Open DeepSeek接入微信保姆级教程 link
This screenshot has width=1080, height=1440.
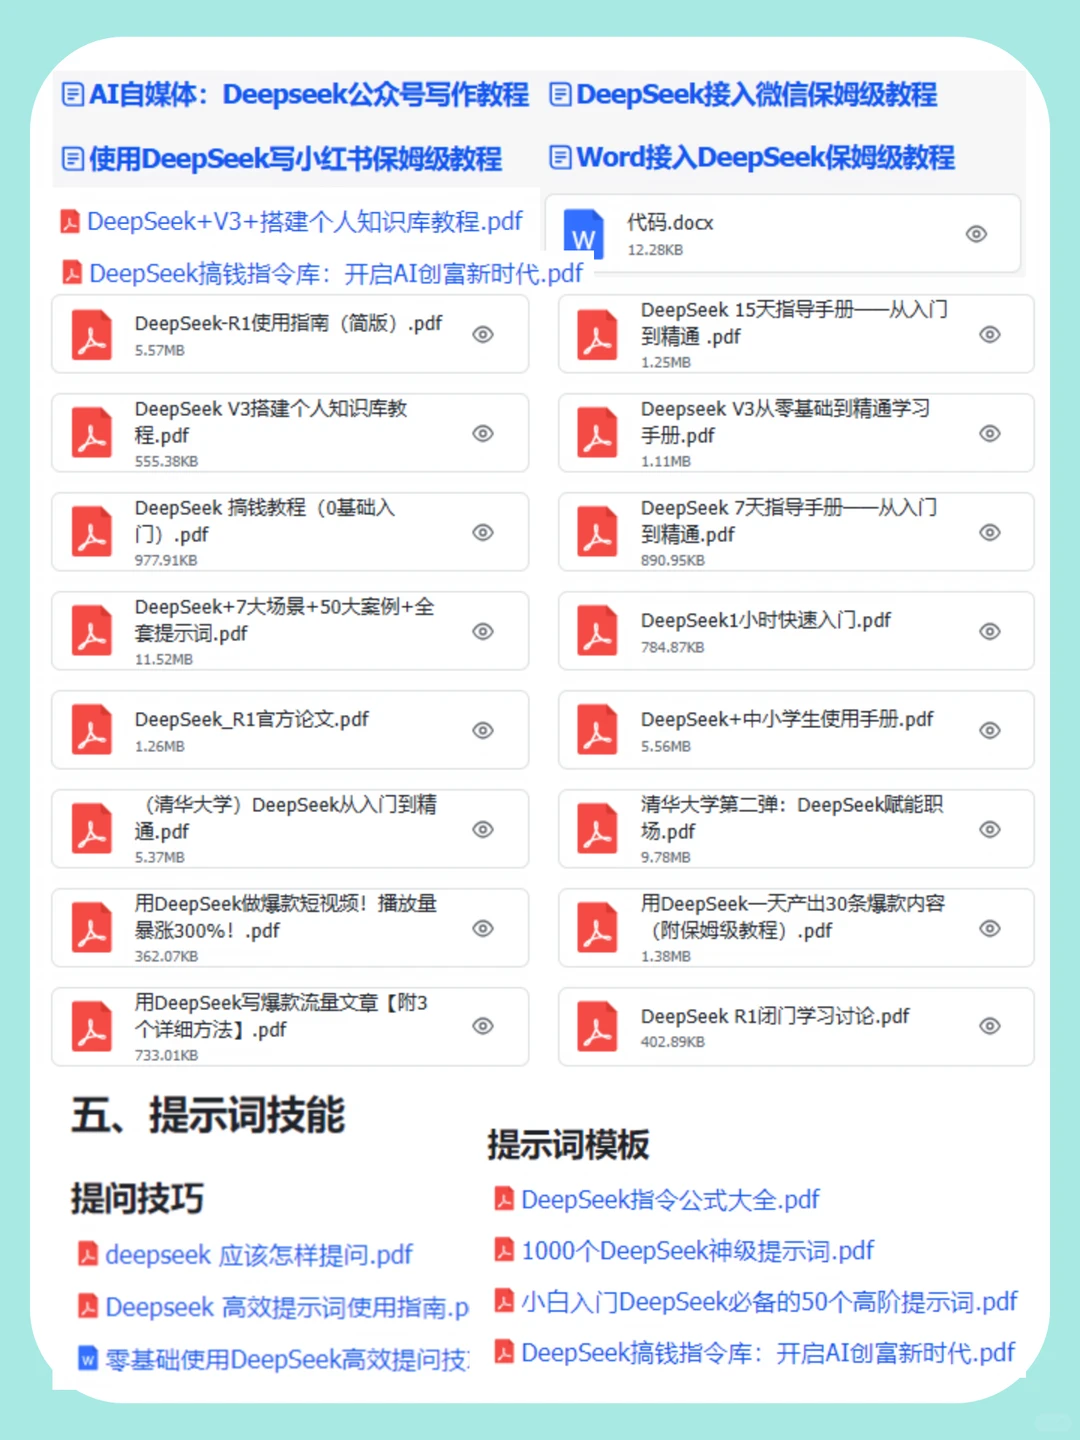click(x=757, y=94)
